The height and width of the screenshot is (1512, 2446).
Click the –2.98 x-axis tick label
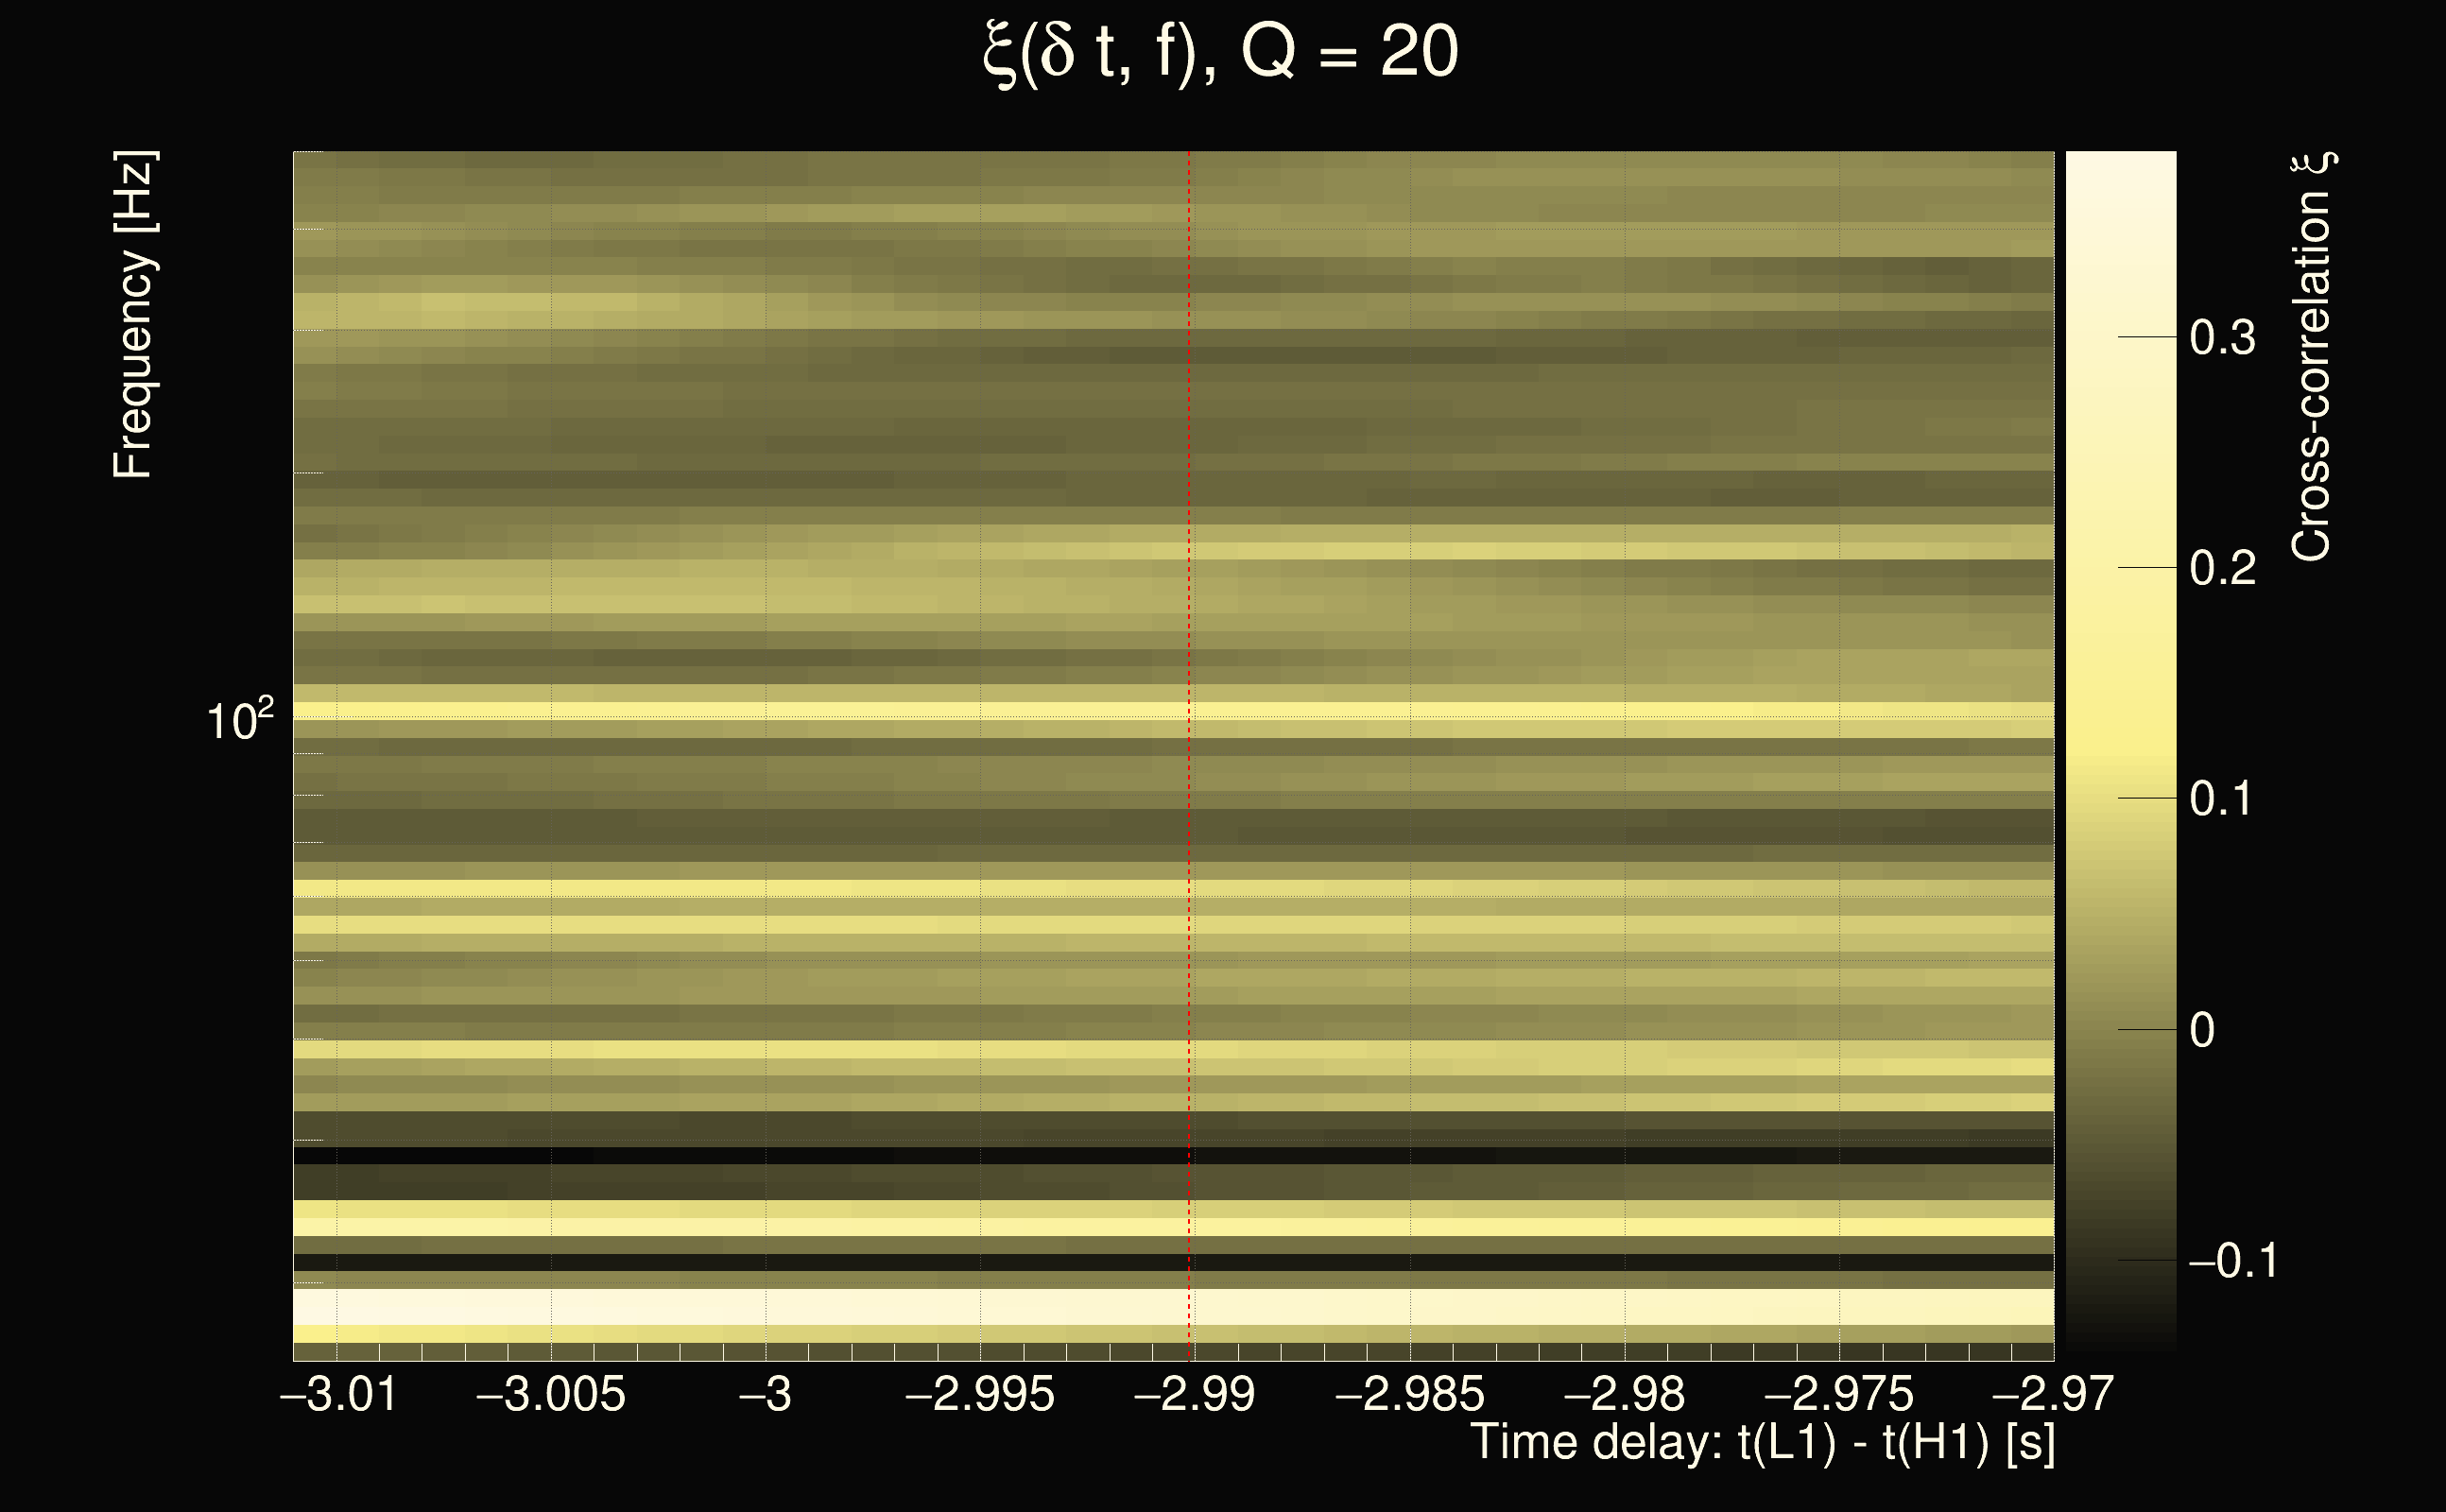click(1624, 1394)
